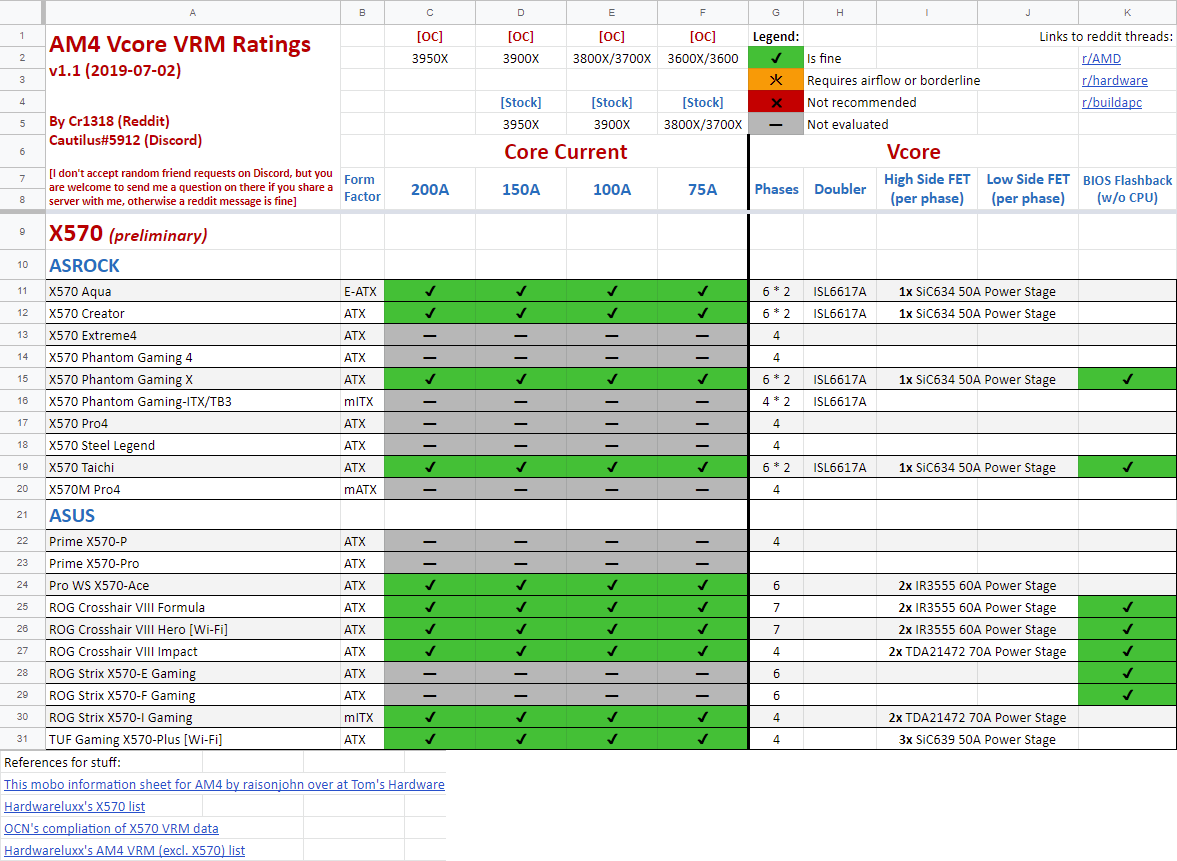This screenshot has height=861, width=1177.
Task: Click the 'Form Factor' header cell
Action: (x=363, y=188)
